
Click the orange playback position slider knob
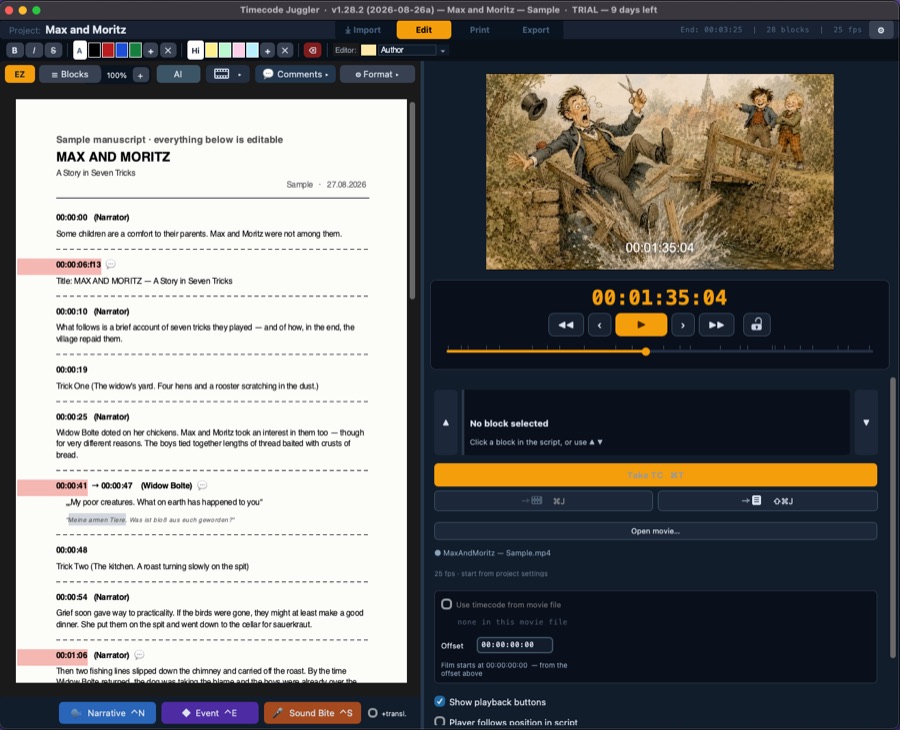point(646,351)
